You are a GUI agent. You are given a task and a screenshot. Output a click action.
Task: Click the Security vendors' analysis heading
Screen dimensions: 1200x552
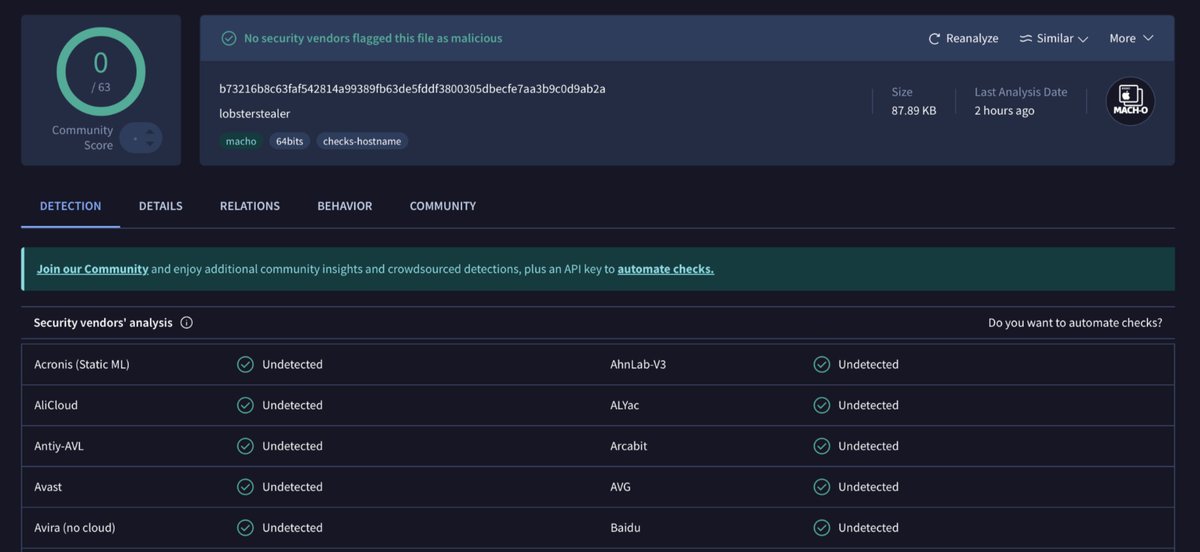coord(103,323)
